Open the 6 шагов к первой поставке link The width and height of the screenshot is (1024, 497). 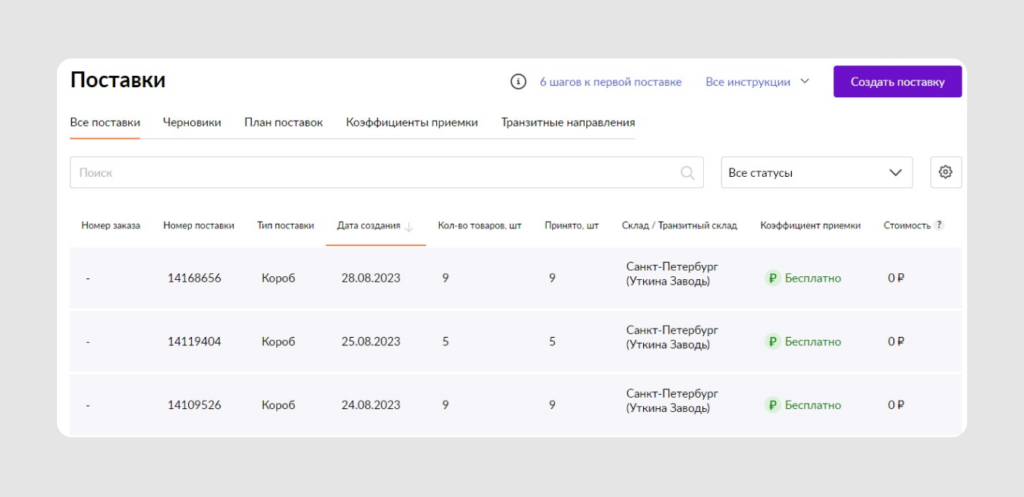pyautogui.click(x=610, y=82)
